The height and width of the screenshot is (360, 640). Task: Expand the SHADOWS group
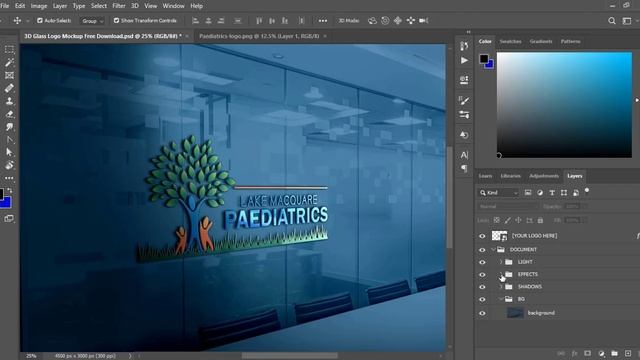(501, 287)
